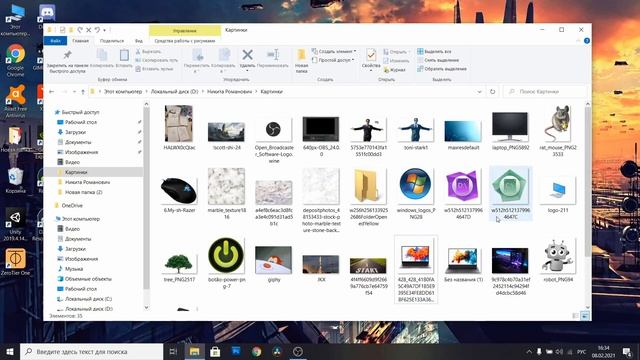Click the refresh button next to address bar

click(x=493, y=91)
